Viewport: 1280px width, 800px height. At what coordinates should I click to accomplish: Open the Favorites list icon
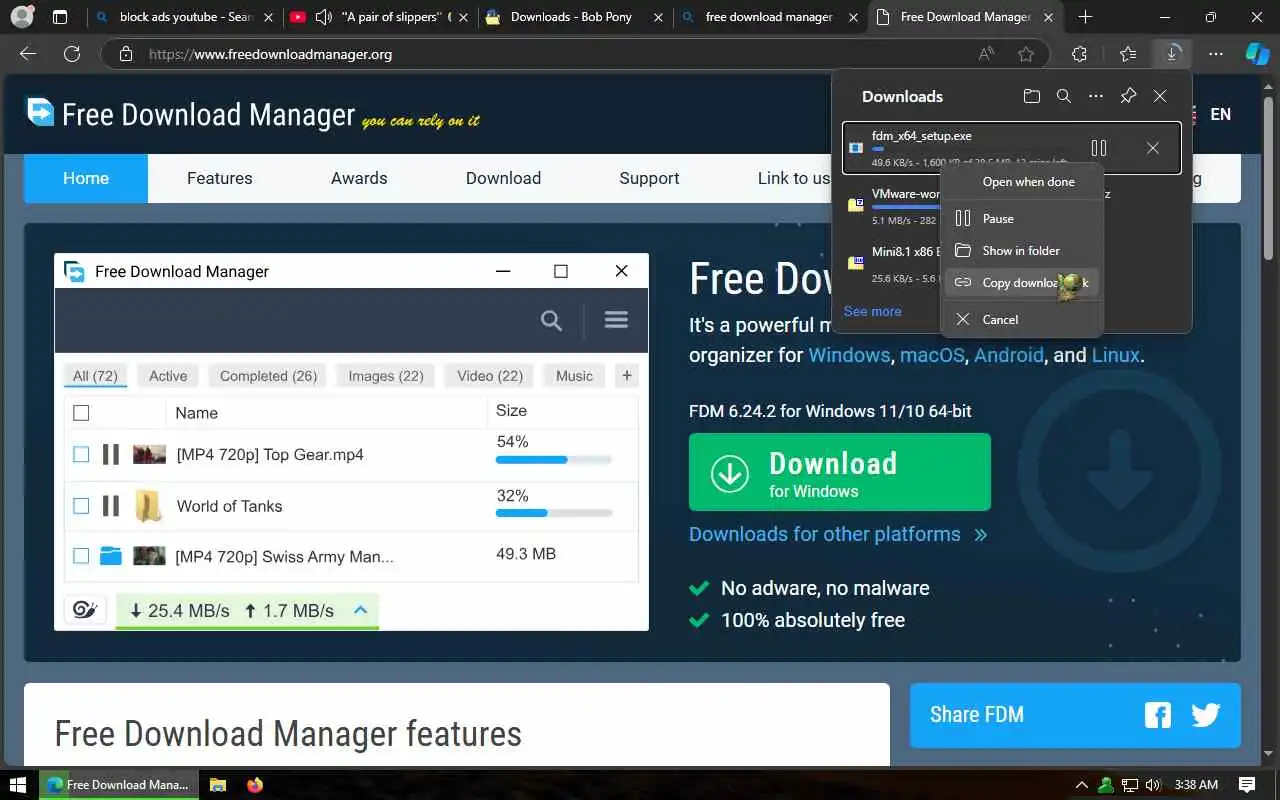(x=1128, y=54)
